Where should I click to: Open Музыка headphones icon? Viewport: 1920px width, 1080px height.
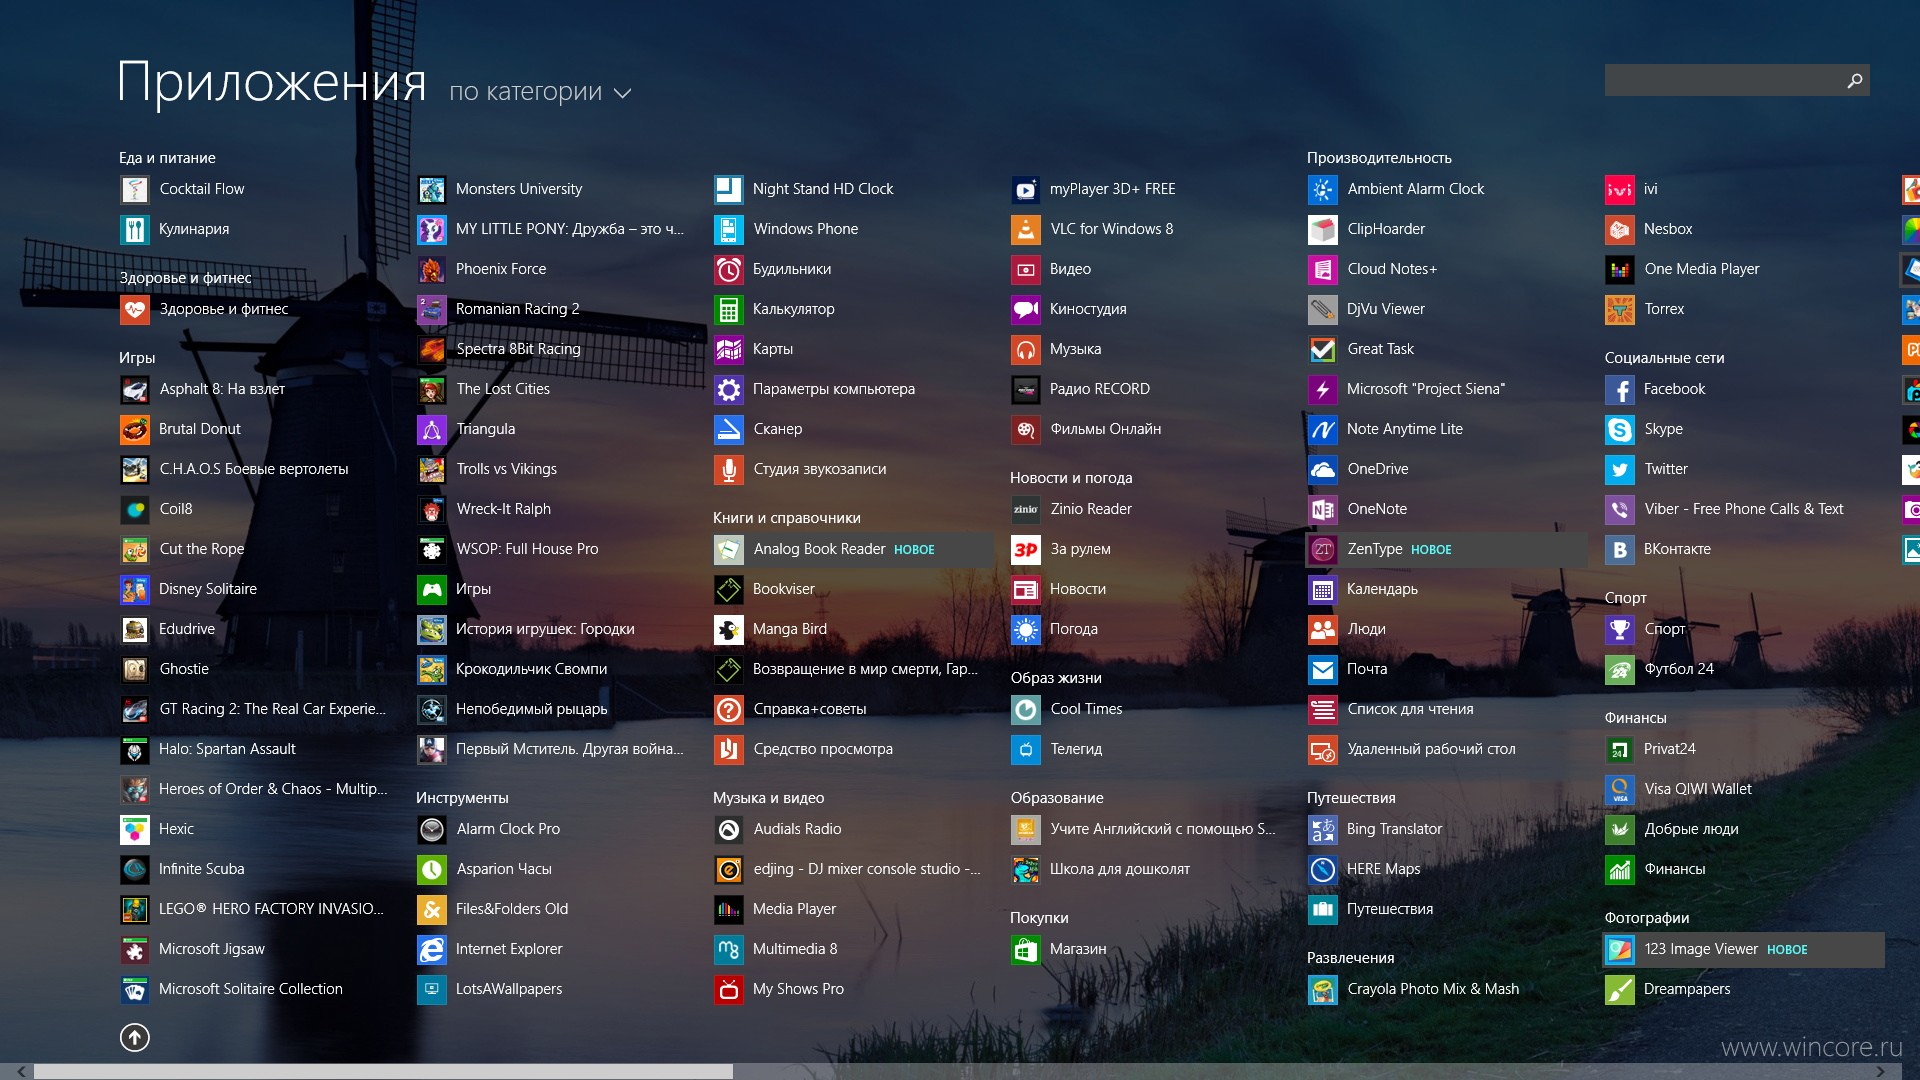[x=1026, y=349]
